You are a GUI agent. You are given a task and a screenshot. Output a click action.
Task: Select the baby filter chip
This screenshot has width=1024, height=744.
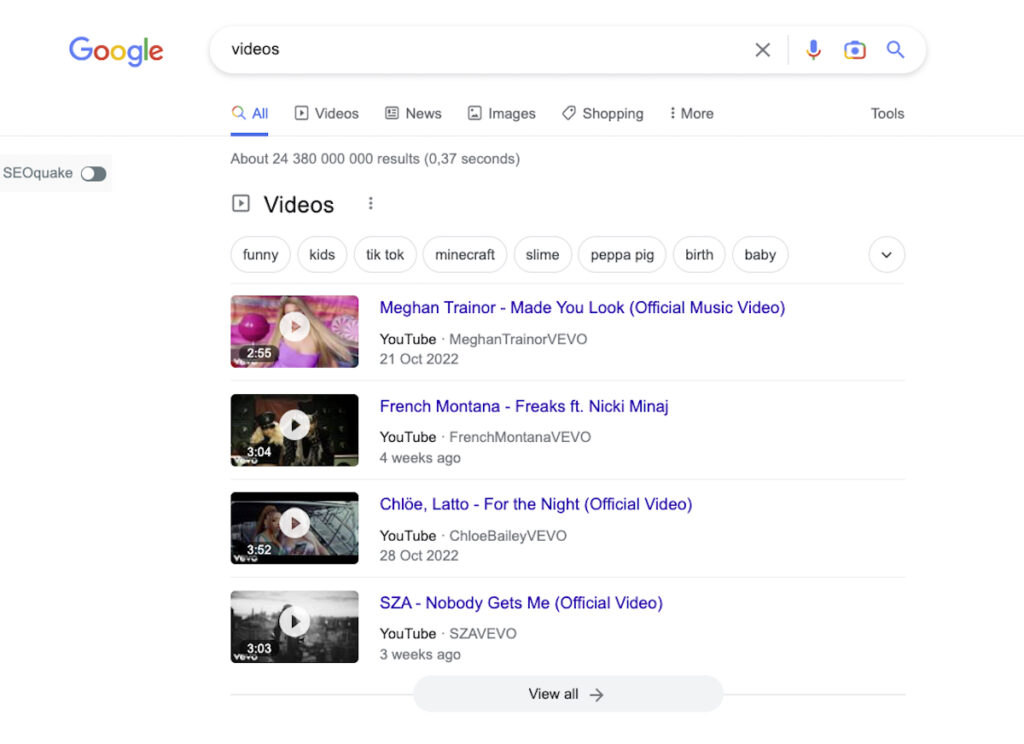760,255
